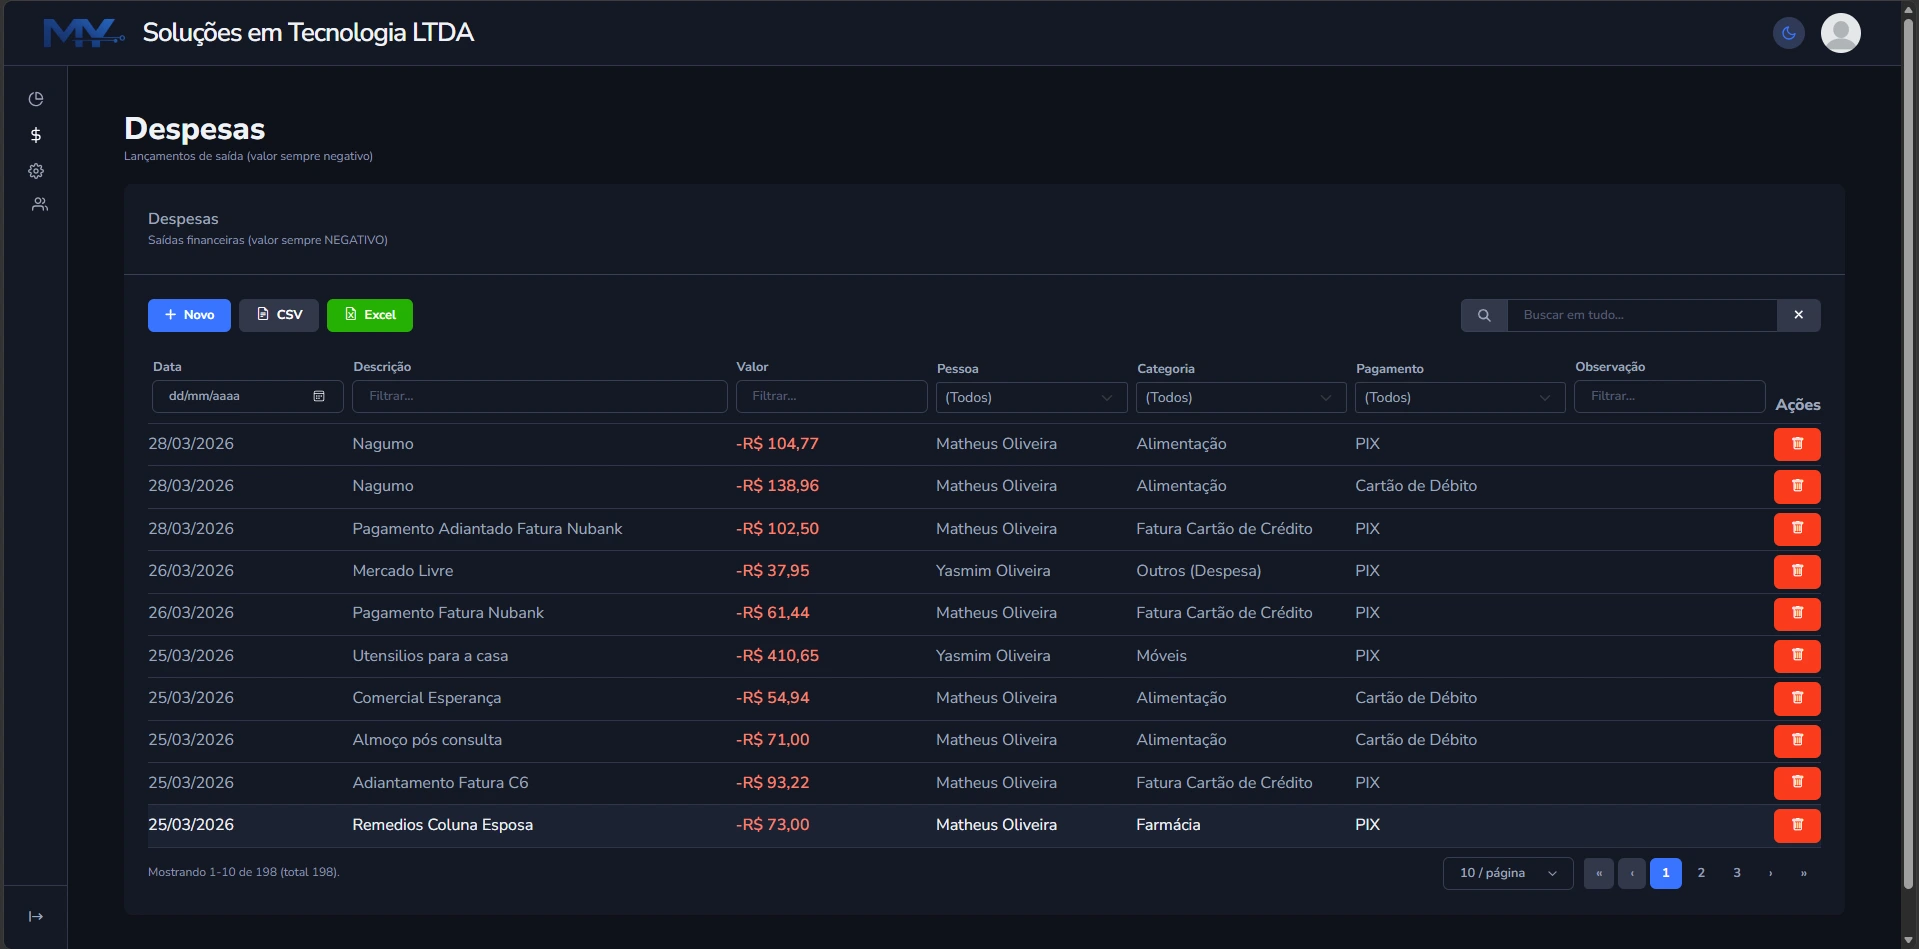Sort by the Pessoa column header
This screenshot has width=1919, height=949.
pos(957,369)
